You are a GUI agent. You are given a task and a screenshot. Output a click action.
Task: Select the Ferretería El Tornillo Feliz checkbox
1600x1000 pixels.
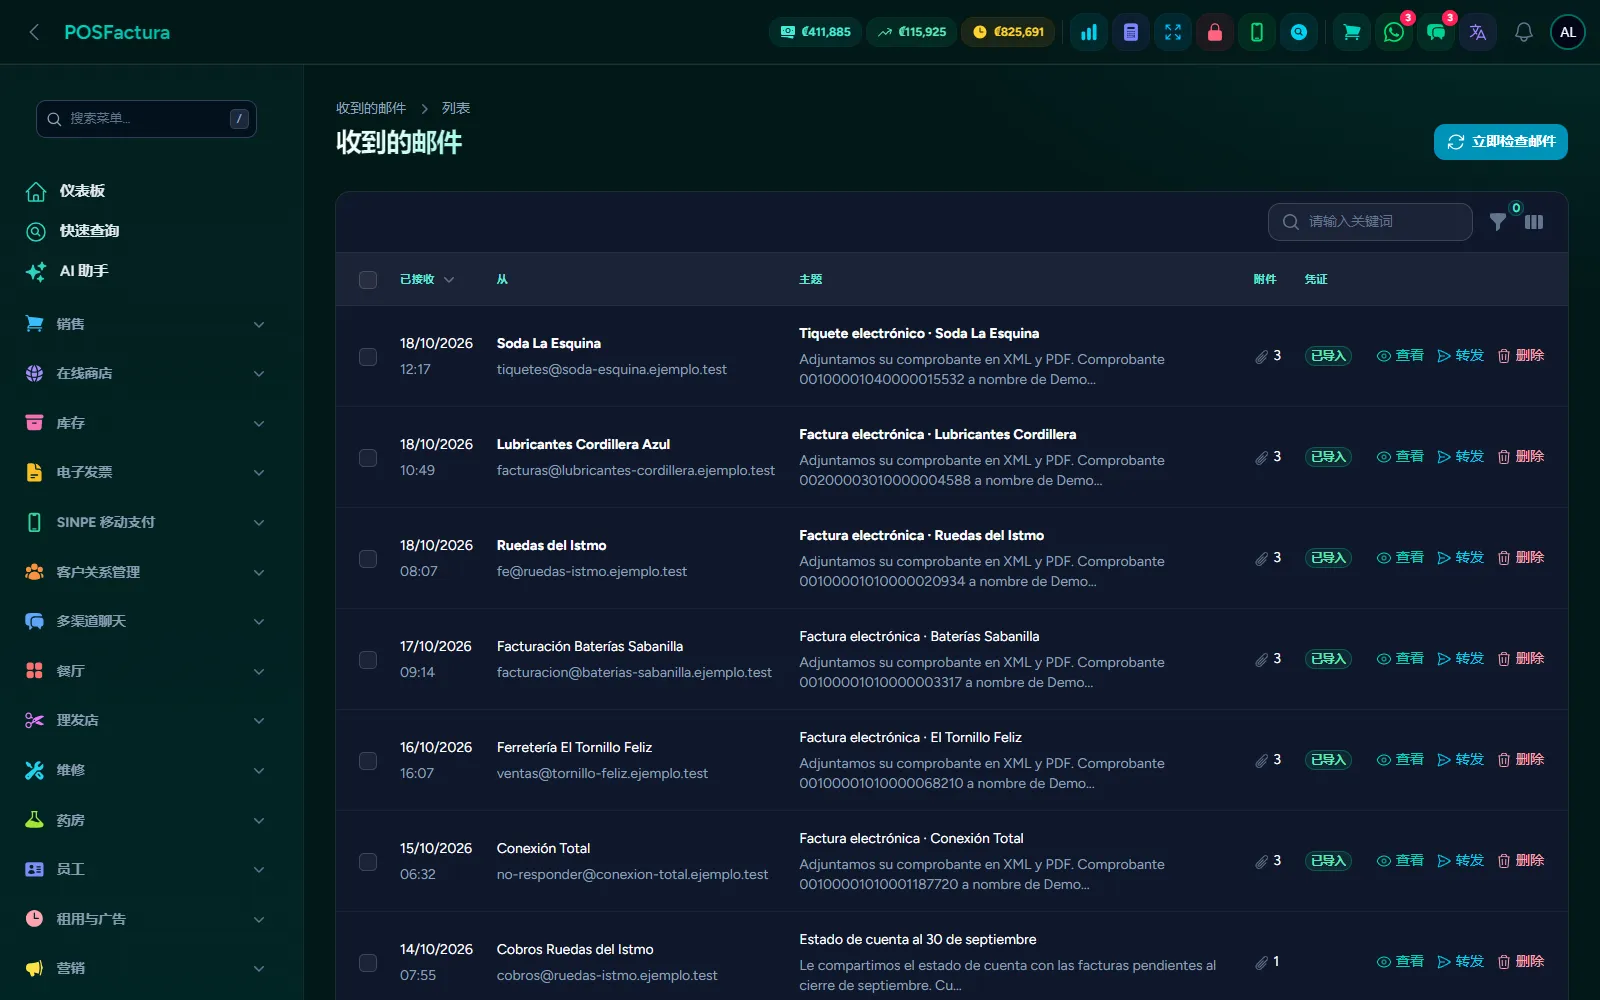click(368, 761)
